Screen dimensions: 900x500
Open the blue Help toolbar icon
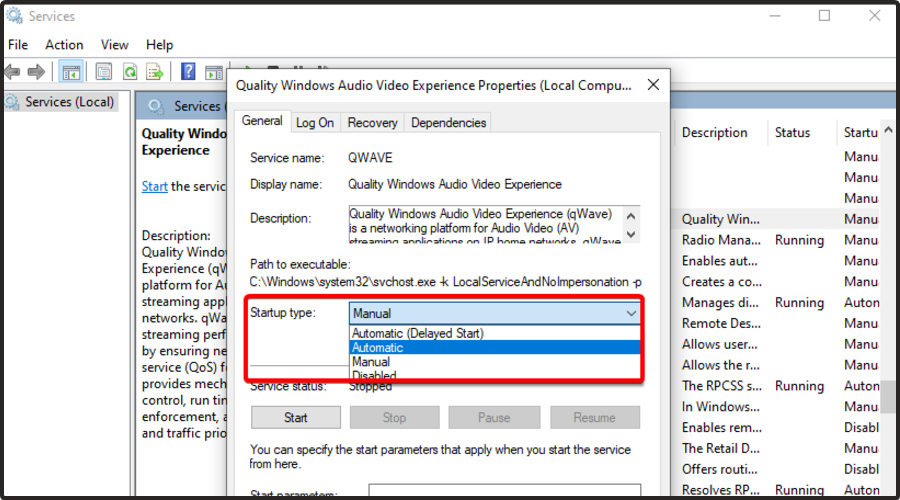[188, 72]
